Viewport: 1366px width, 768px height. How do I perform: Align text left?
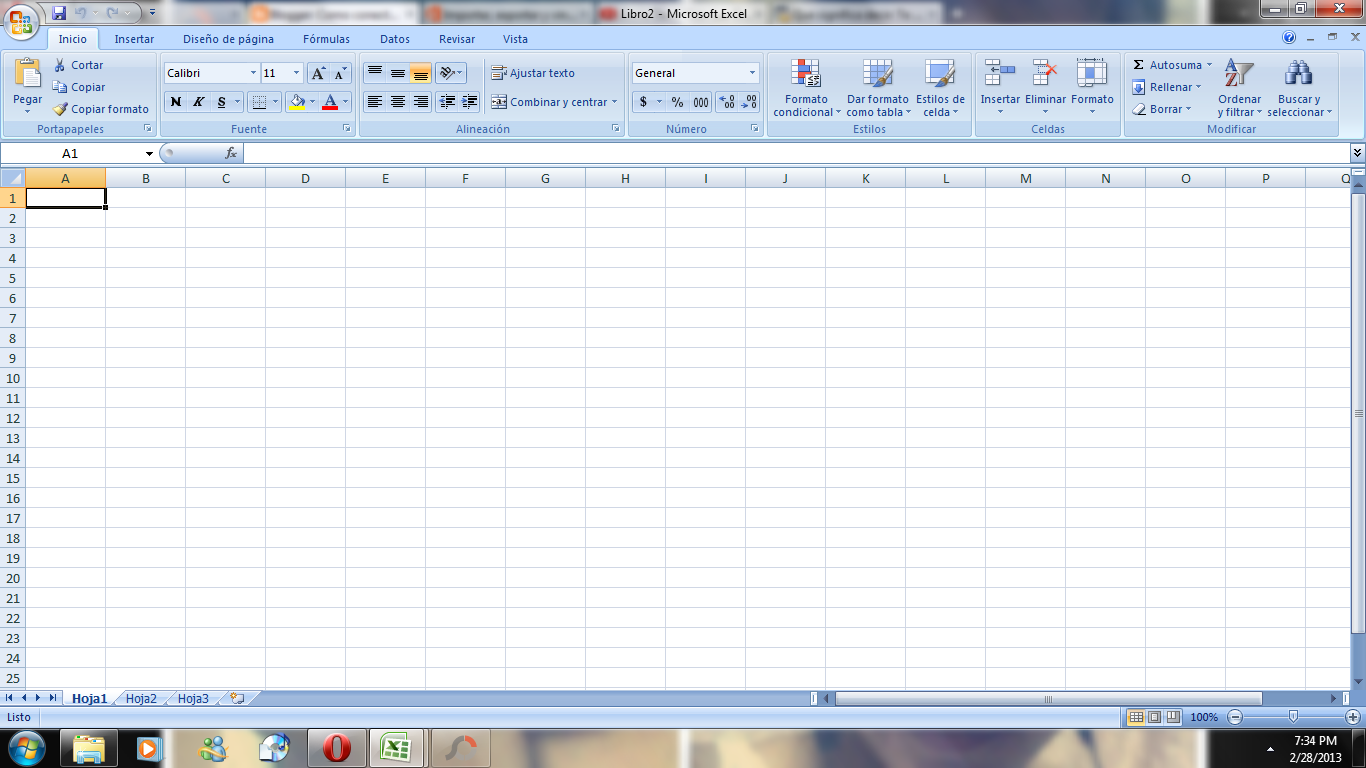pos(375,102)
